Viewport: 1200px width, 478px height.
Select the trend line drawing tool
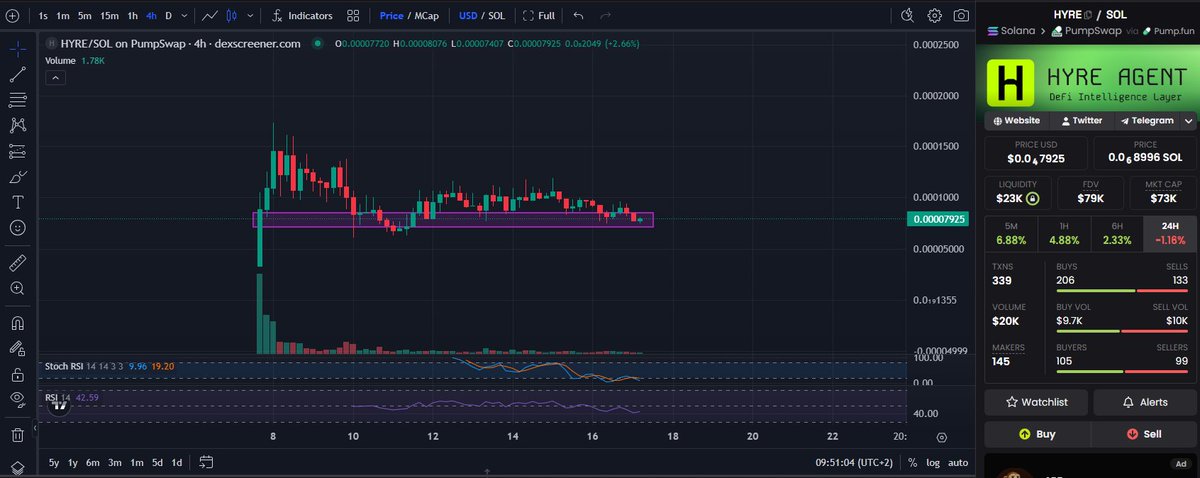pyautogui.click(x=17, y=73)
